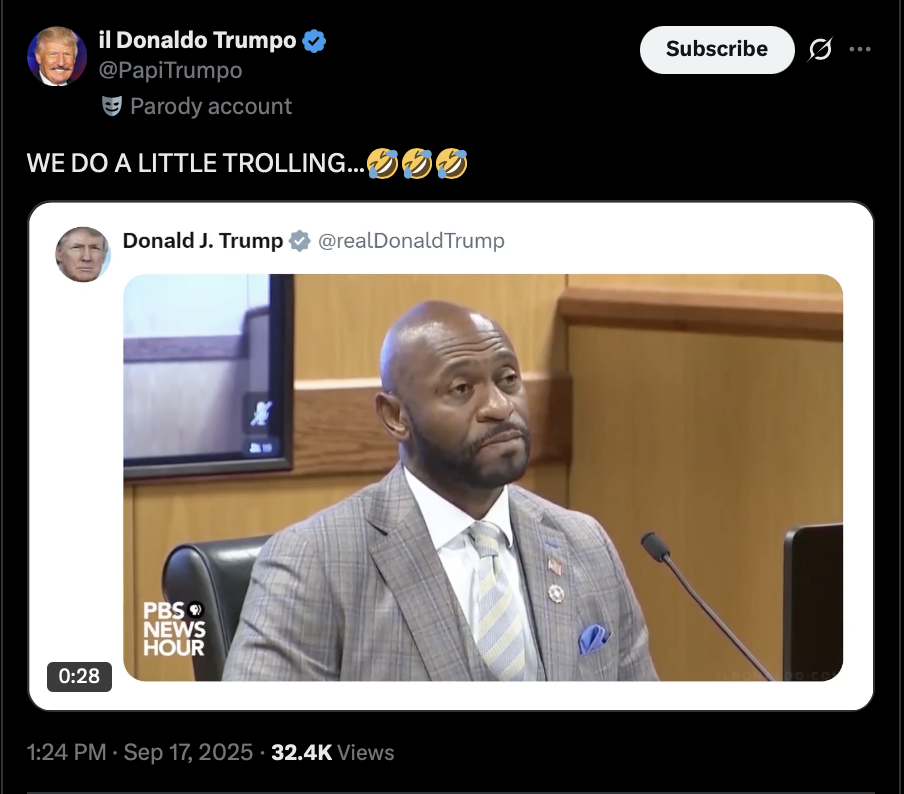Click the quoted Donald J. Trump name
The height and width of the screenshot is (794, 904).
click(203, 240)
